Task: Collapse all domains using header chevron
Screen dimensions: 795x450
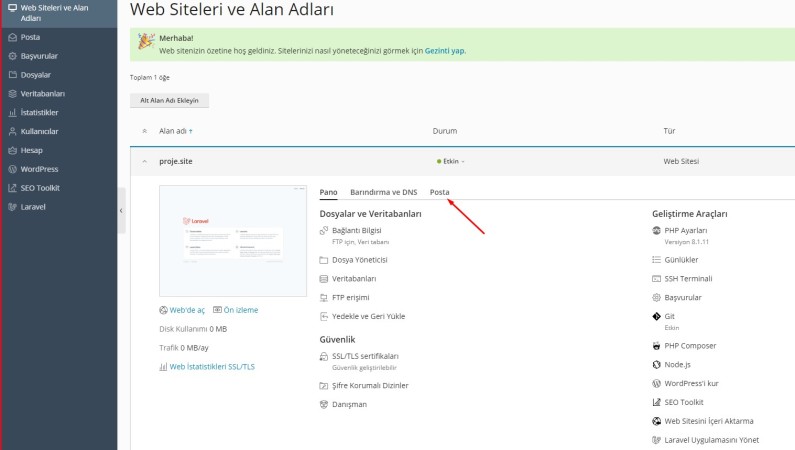Action: click(x=144, y=131)
